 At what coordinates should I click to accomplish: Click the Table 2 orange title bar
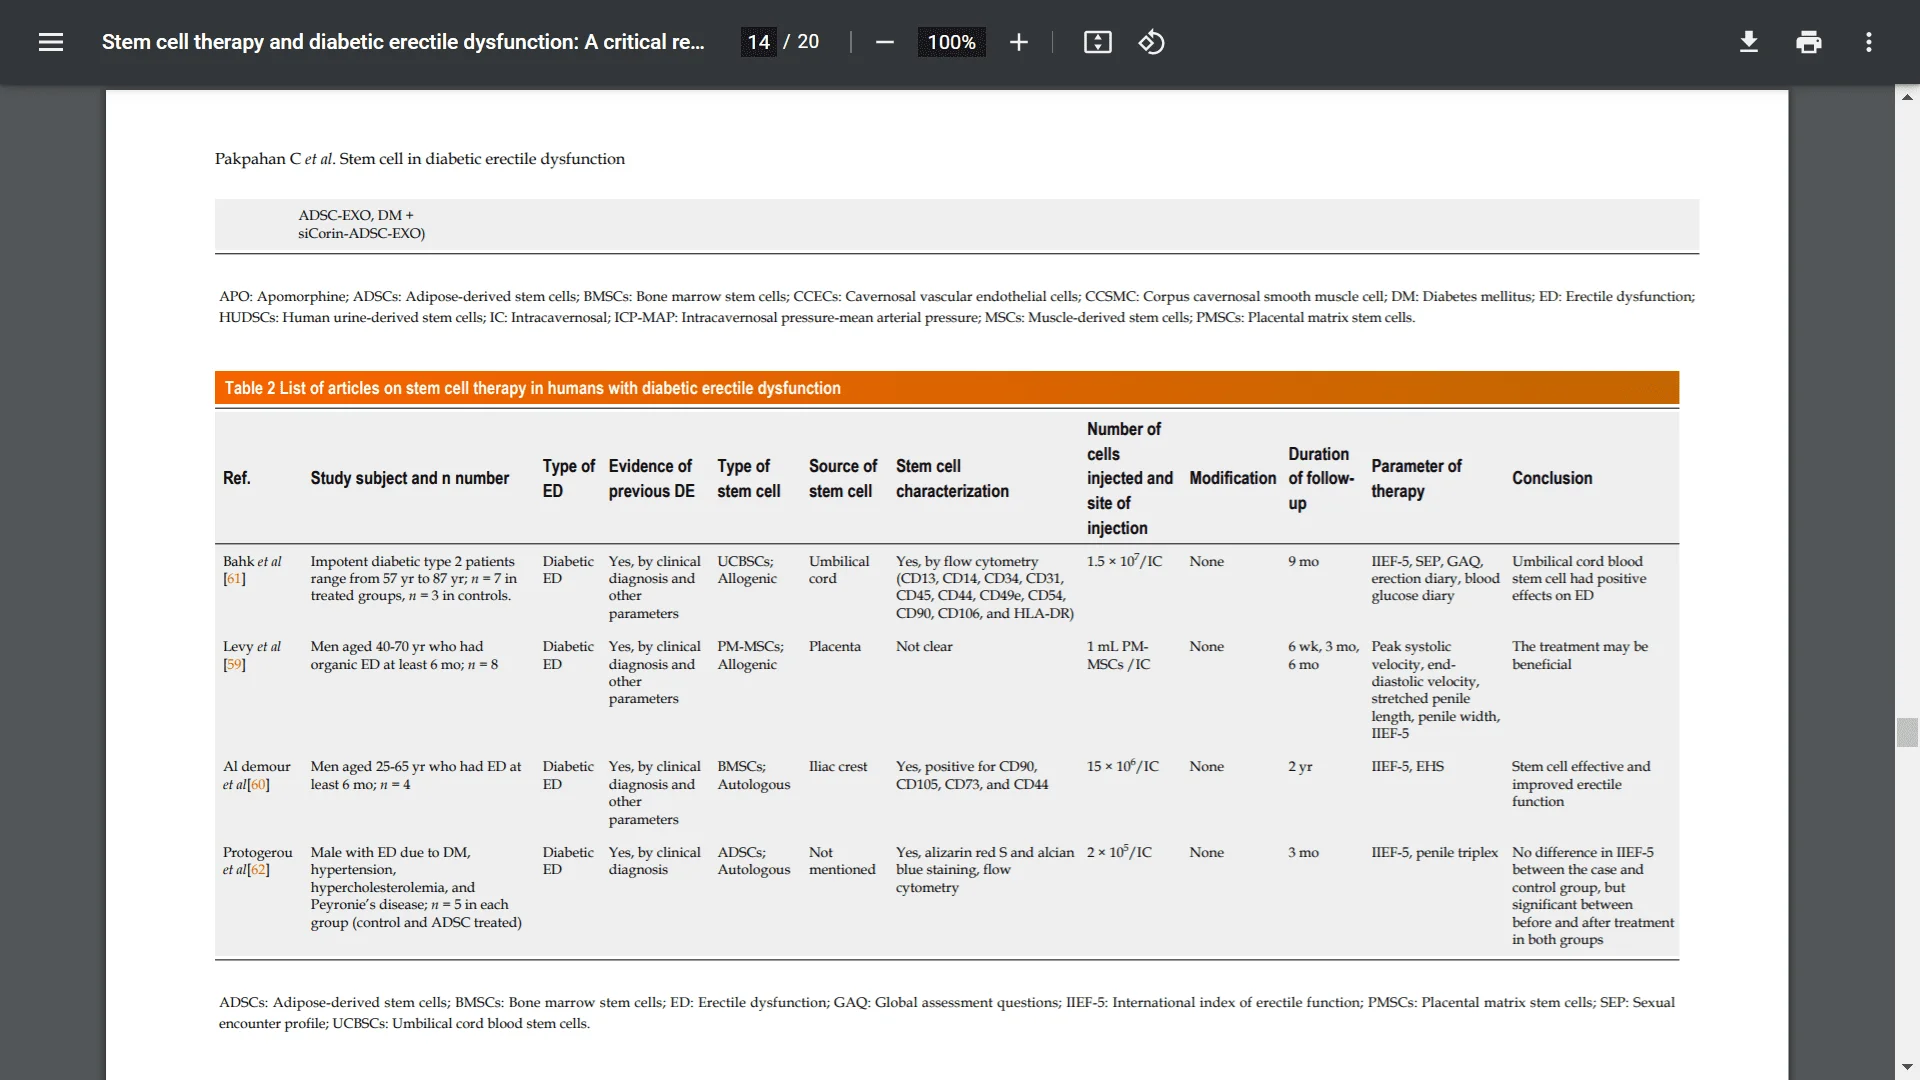pos(946,388)
